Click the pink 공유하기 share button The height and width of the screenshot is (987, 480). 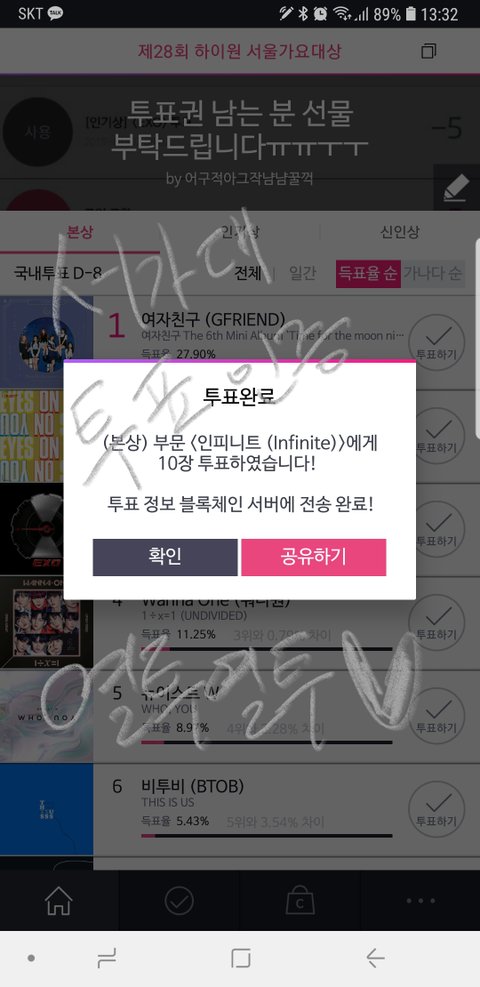click(x=313, y=557)
